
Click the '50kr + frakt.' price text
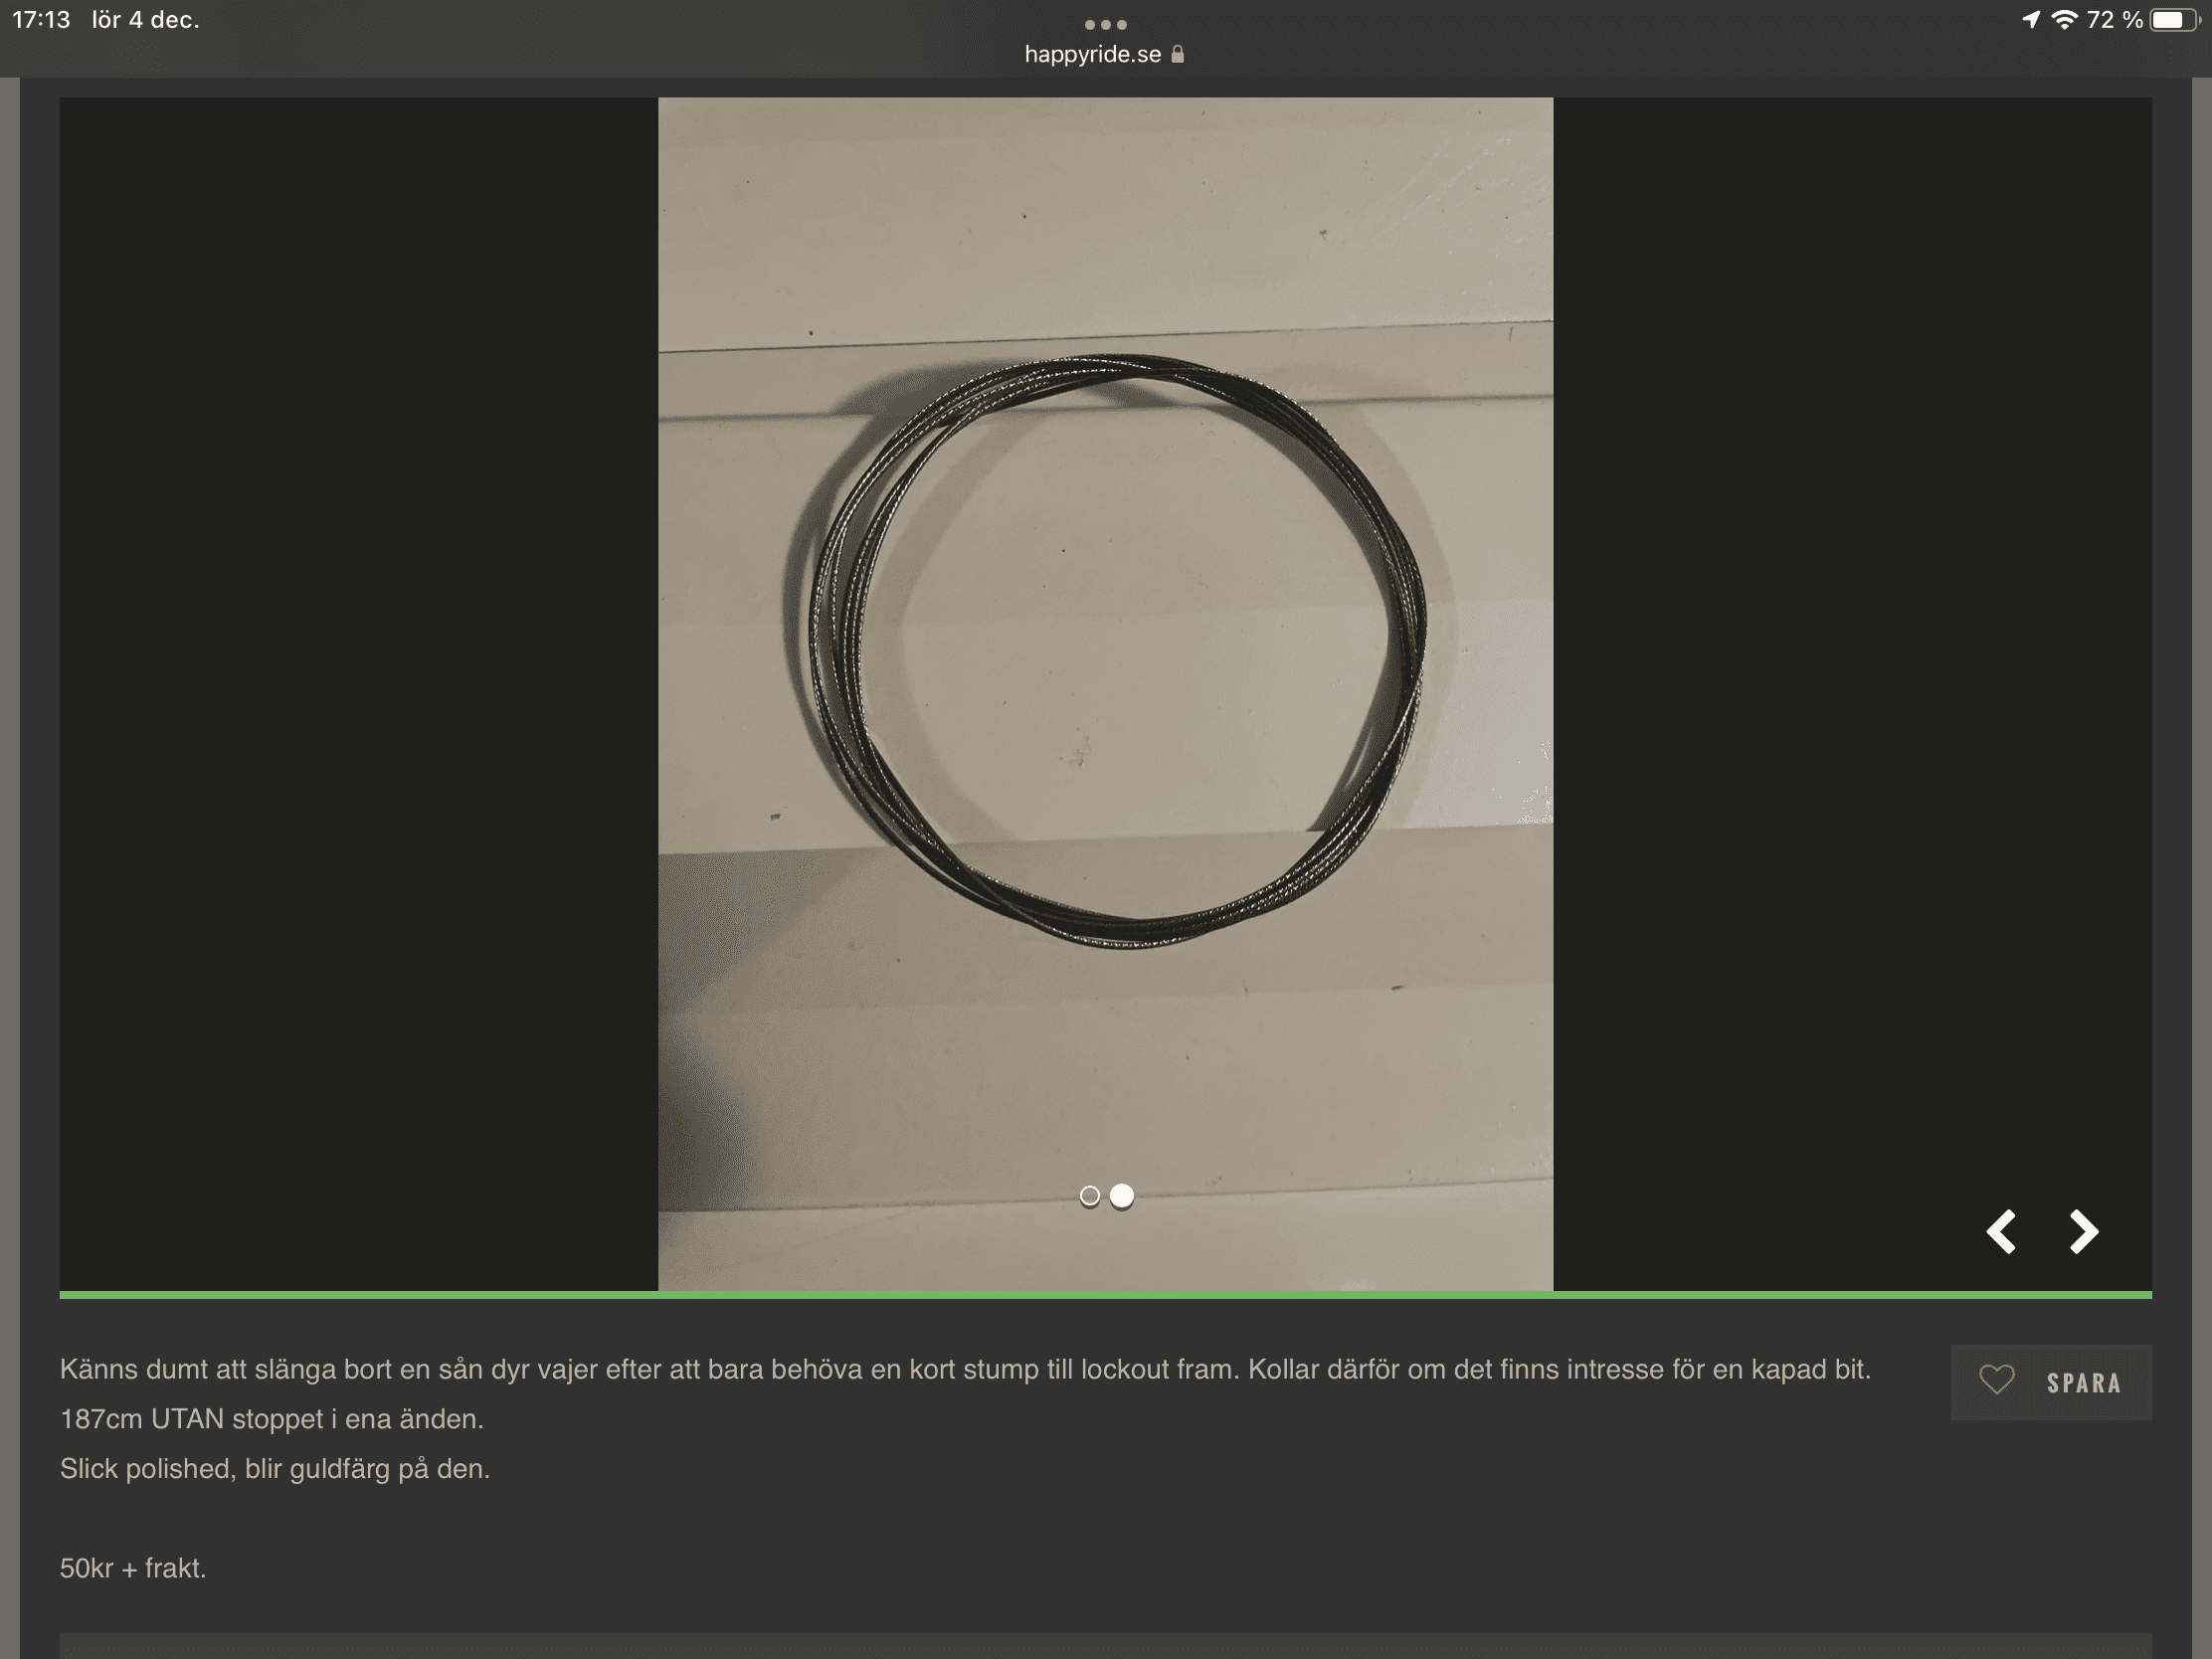(x=133, y=1568)
